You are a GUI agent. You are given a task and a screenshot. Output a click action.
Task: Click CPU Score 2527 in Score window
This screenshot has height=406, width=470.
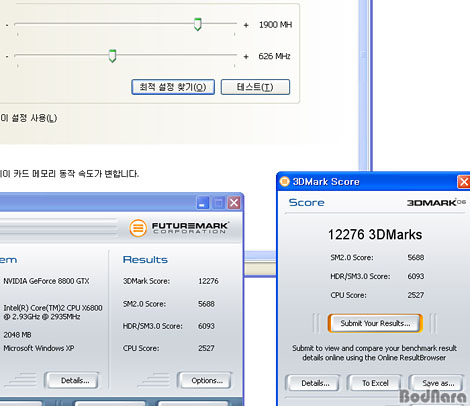416,295
